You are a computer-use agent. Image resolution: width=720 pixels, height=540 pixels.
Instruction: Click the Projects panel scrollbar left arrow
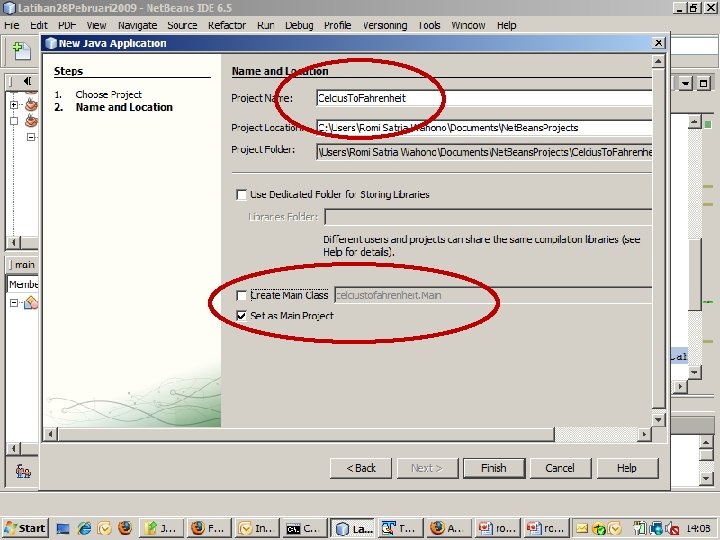pyautogui.click(x=14, y=242)
